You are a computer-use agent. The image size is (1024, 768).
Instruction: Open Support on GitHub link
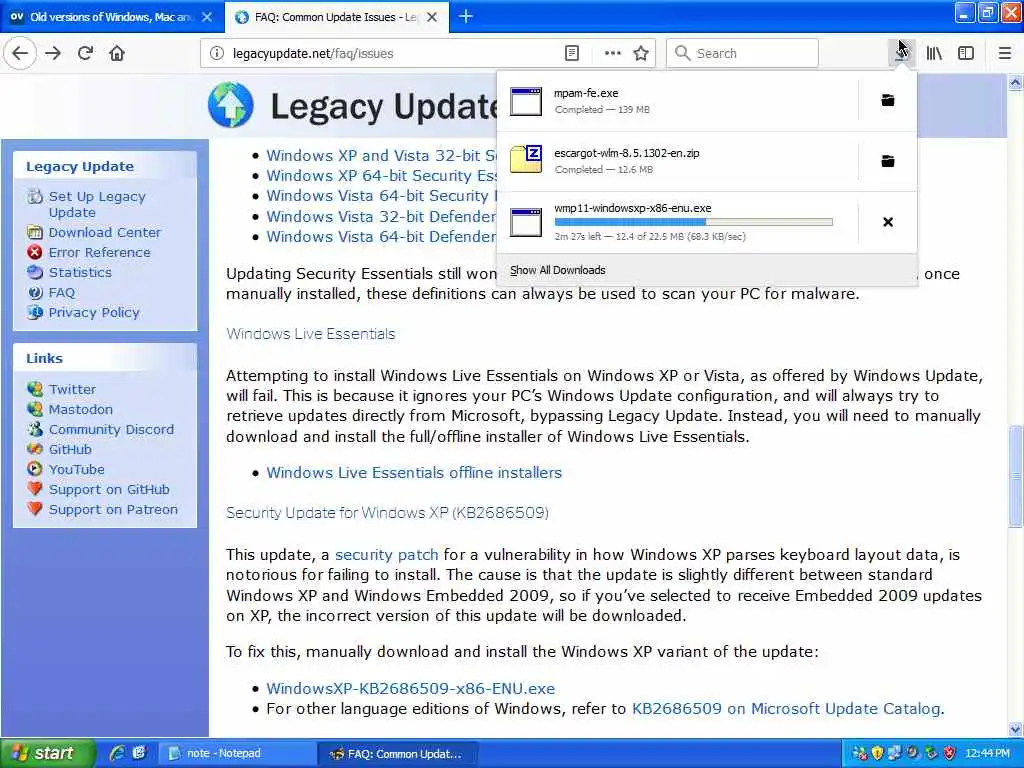pyautogui.click(x=109, y=490)
